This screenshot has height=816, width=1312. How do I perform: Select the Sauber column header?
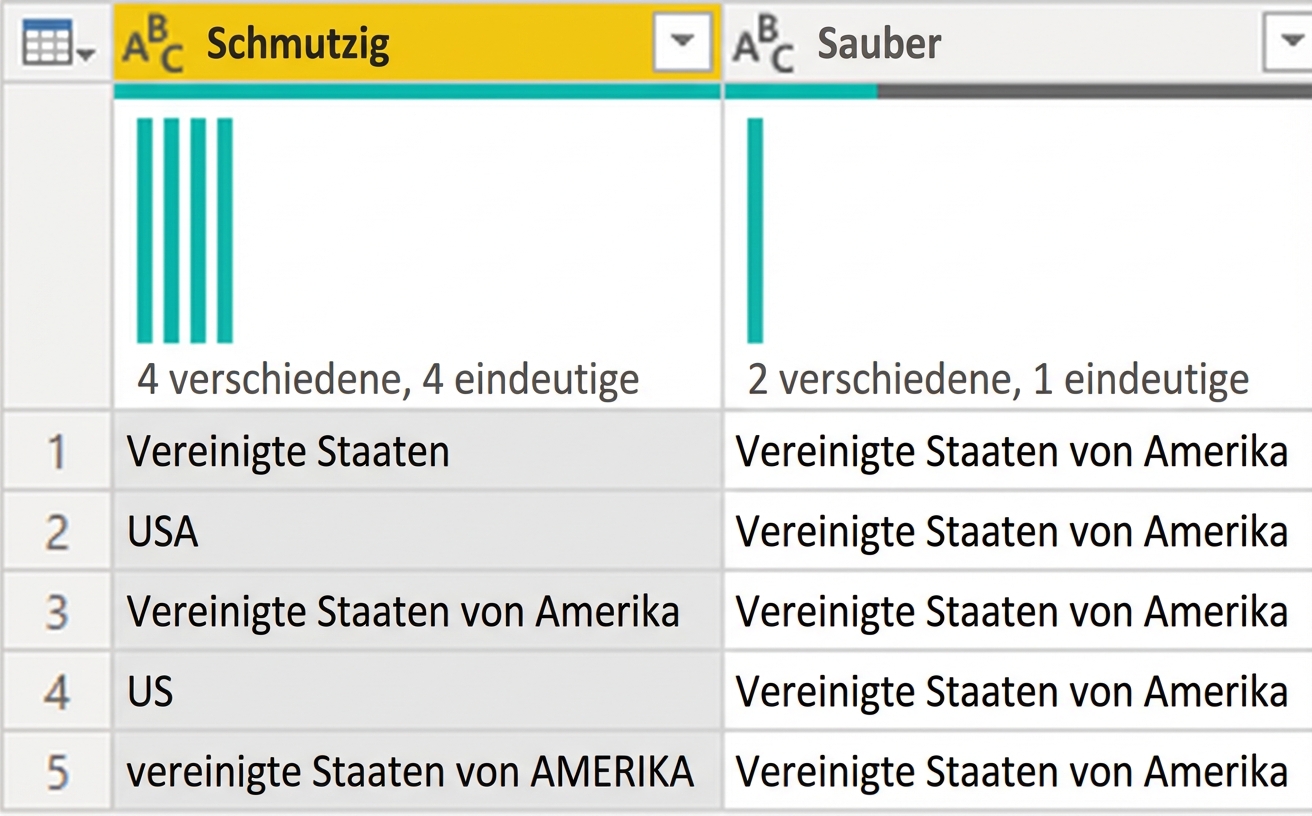[x=880, y=42]
